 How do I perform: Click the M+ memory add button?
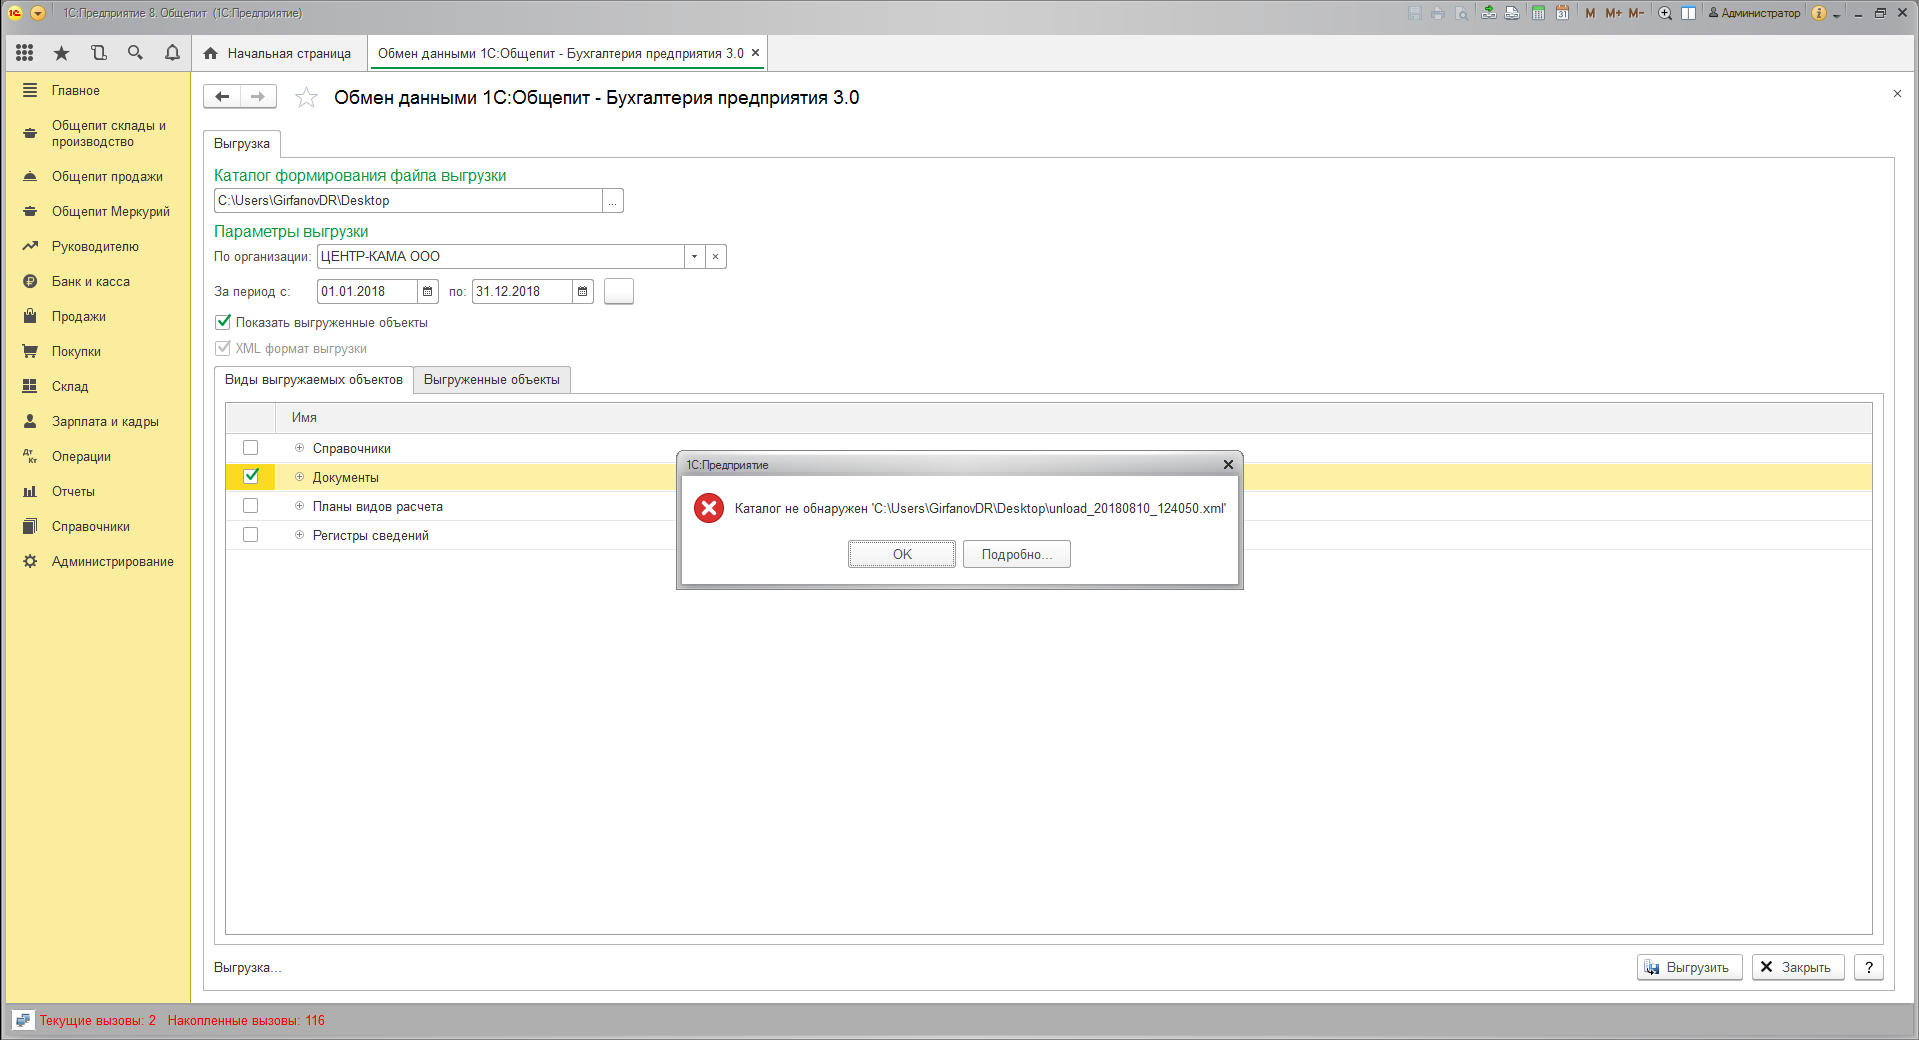[1613, 13]
